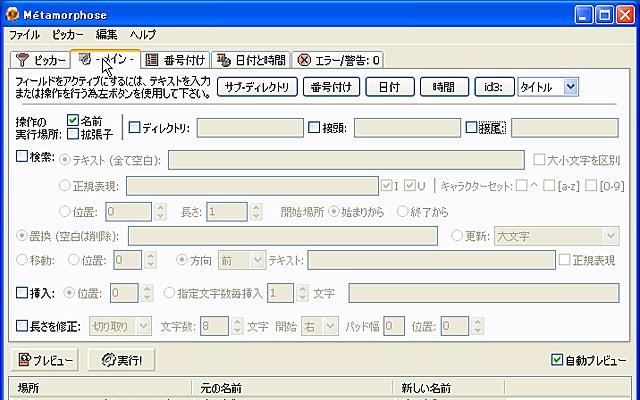Click the 置換 text input field

(x=283, y=236)
